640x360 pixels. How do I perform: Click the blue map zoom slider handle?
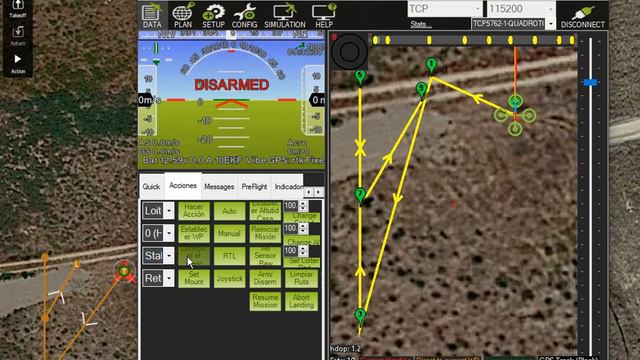590,82
